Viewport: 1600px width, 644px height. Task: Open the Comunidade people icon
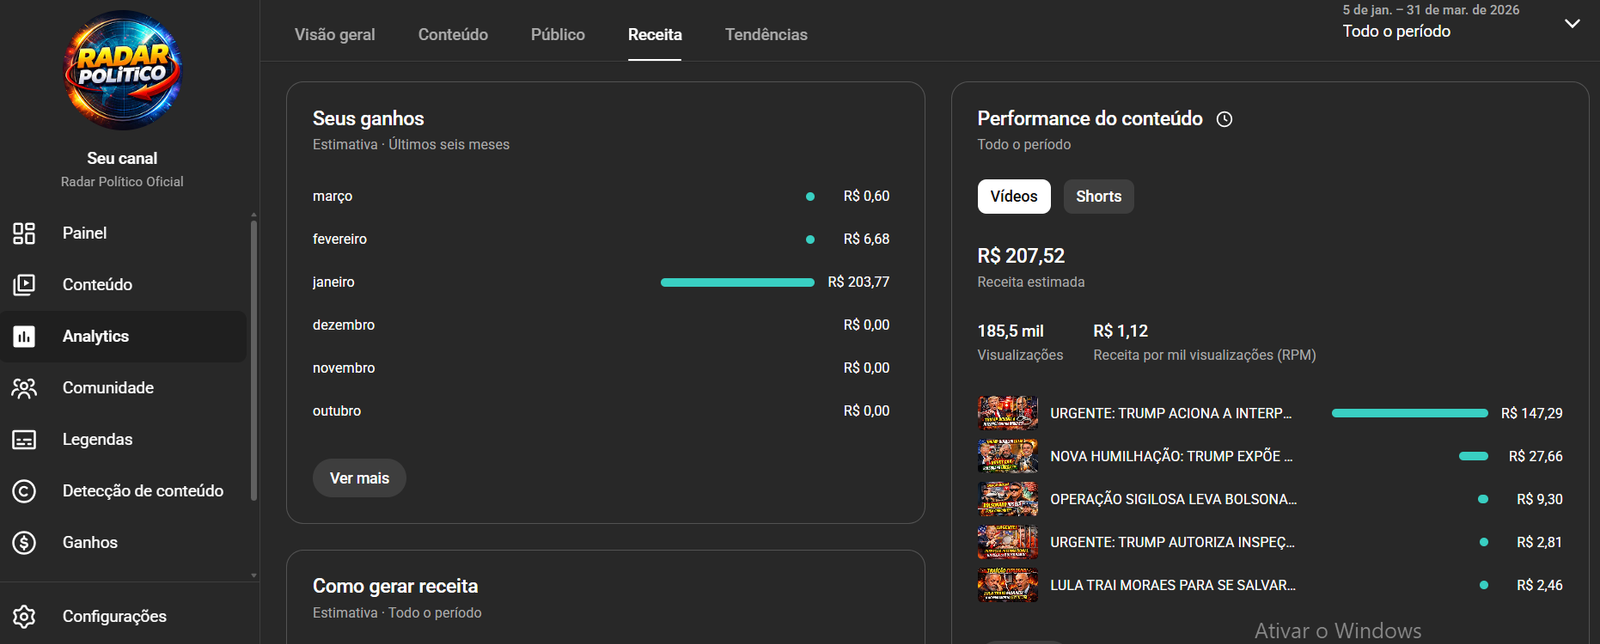pos(24,388)
